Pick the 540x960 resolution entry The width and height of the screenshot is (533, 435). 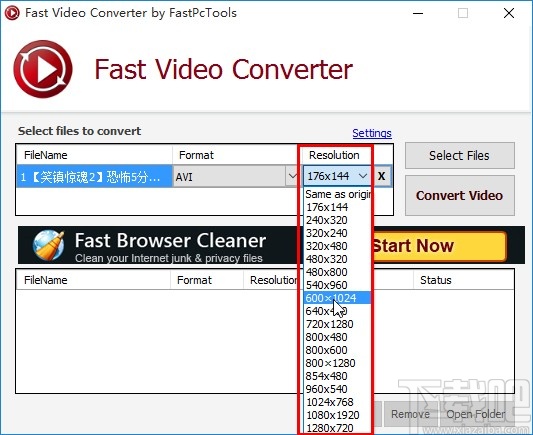(337, 285)
